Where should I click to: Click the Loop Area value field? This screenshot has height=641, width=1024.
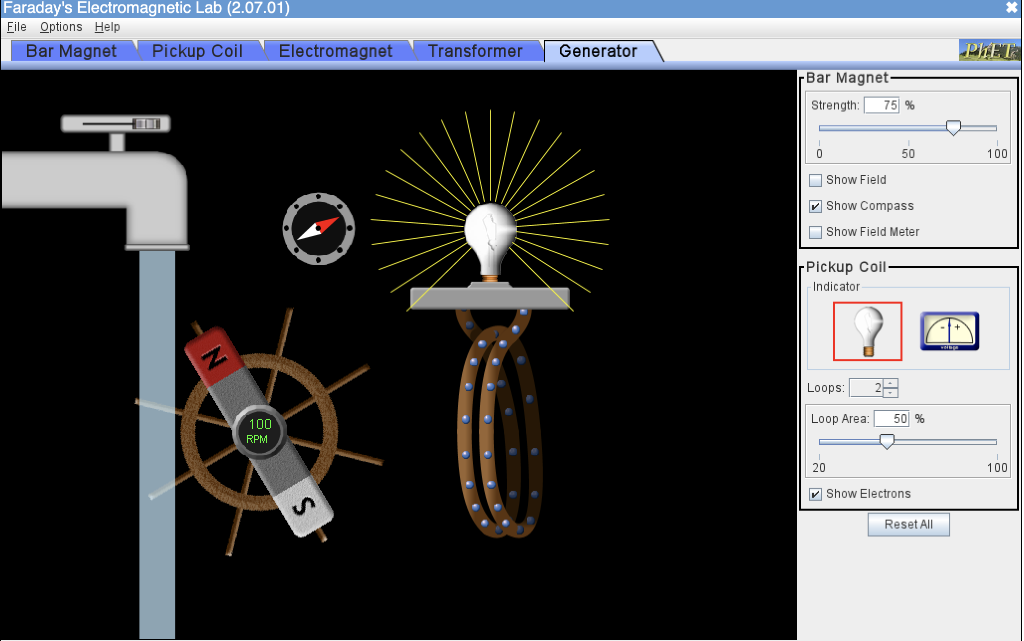click(x=891, y=418)
